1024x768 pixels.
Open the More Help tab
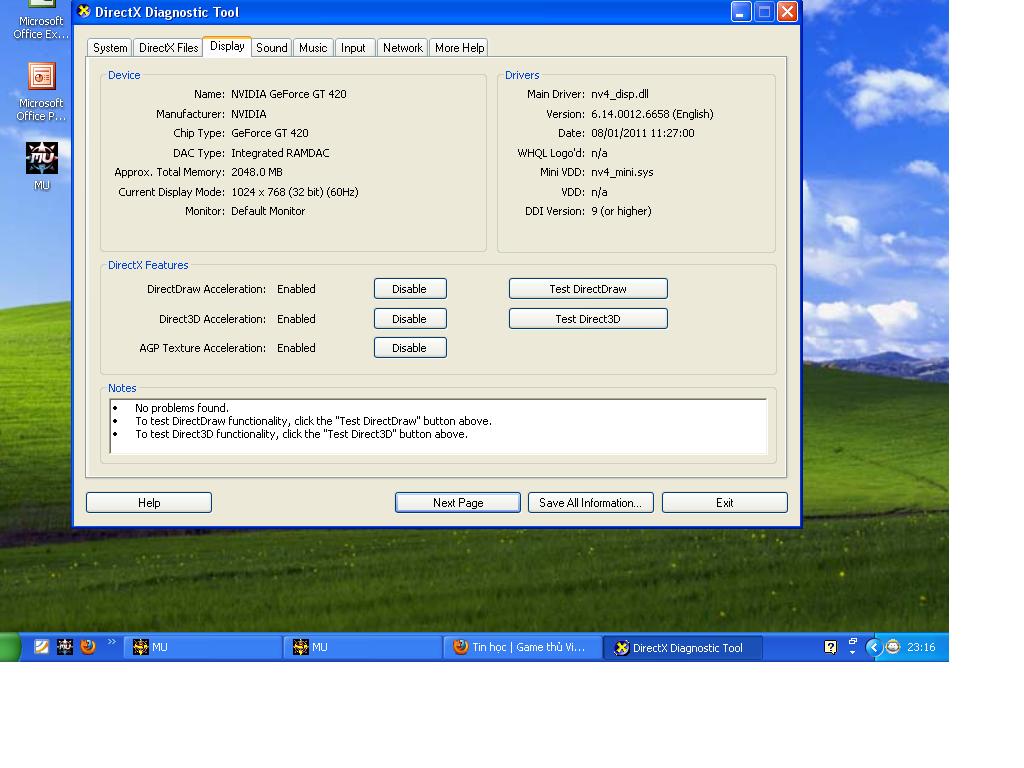pos(459,48)
